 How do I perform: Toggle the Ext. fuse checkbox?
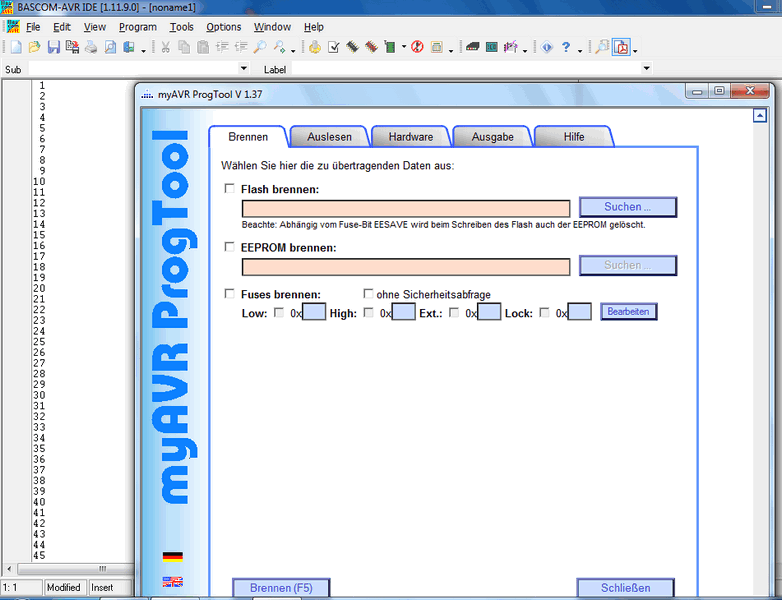point(454,313)
